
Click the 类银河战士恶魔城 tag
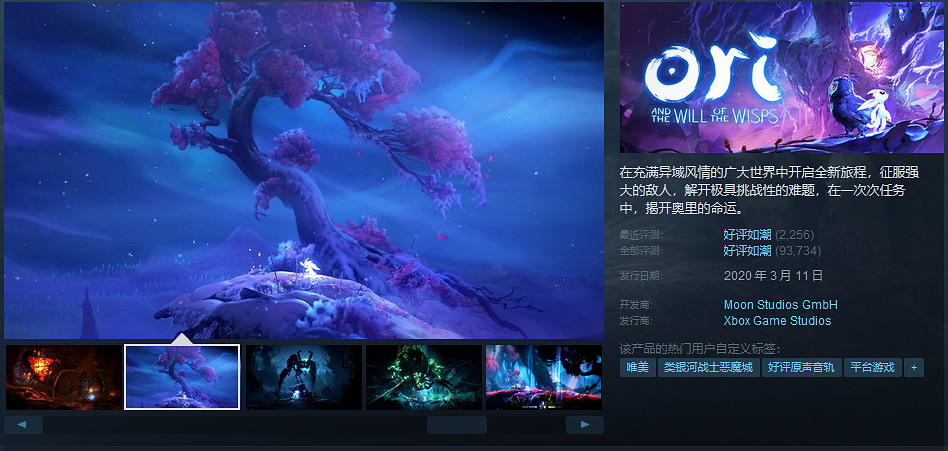(708, 368)
